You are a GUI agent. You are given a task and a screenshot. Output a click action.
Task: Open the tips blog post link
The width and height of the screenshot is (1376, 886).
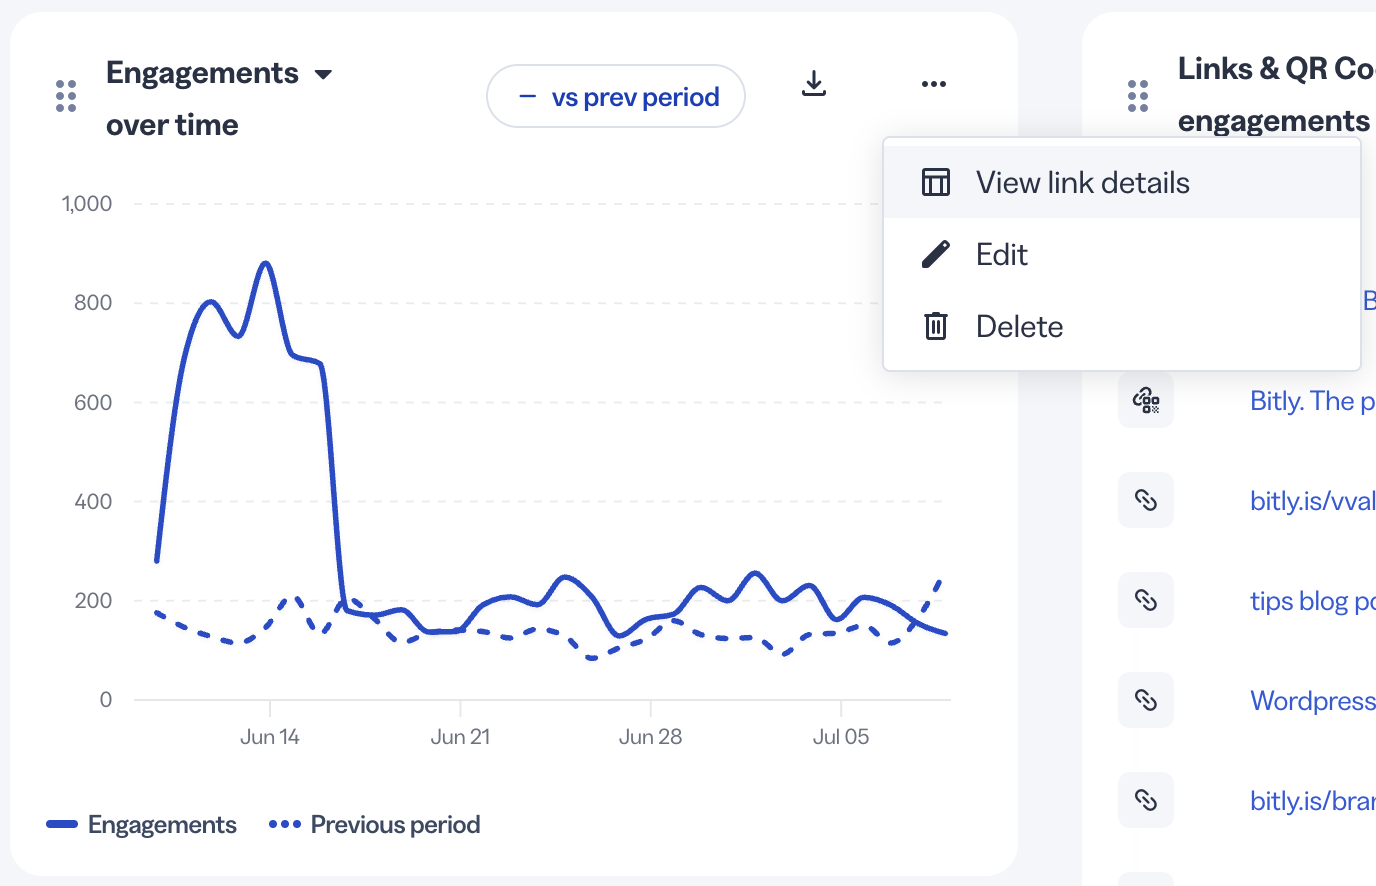(1313, 601)
